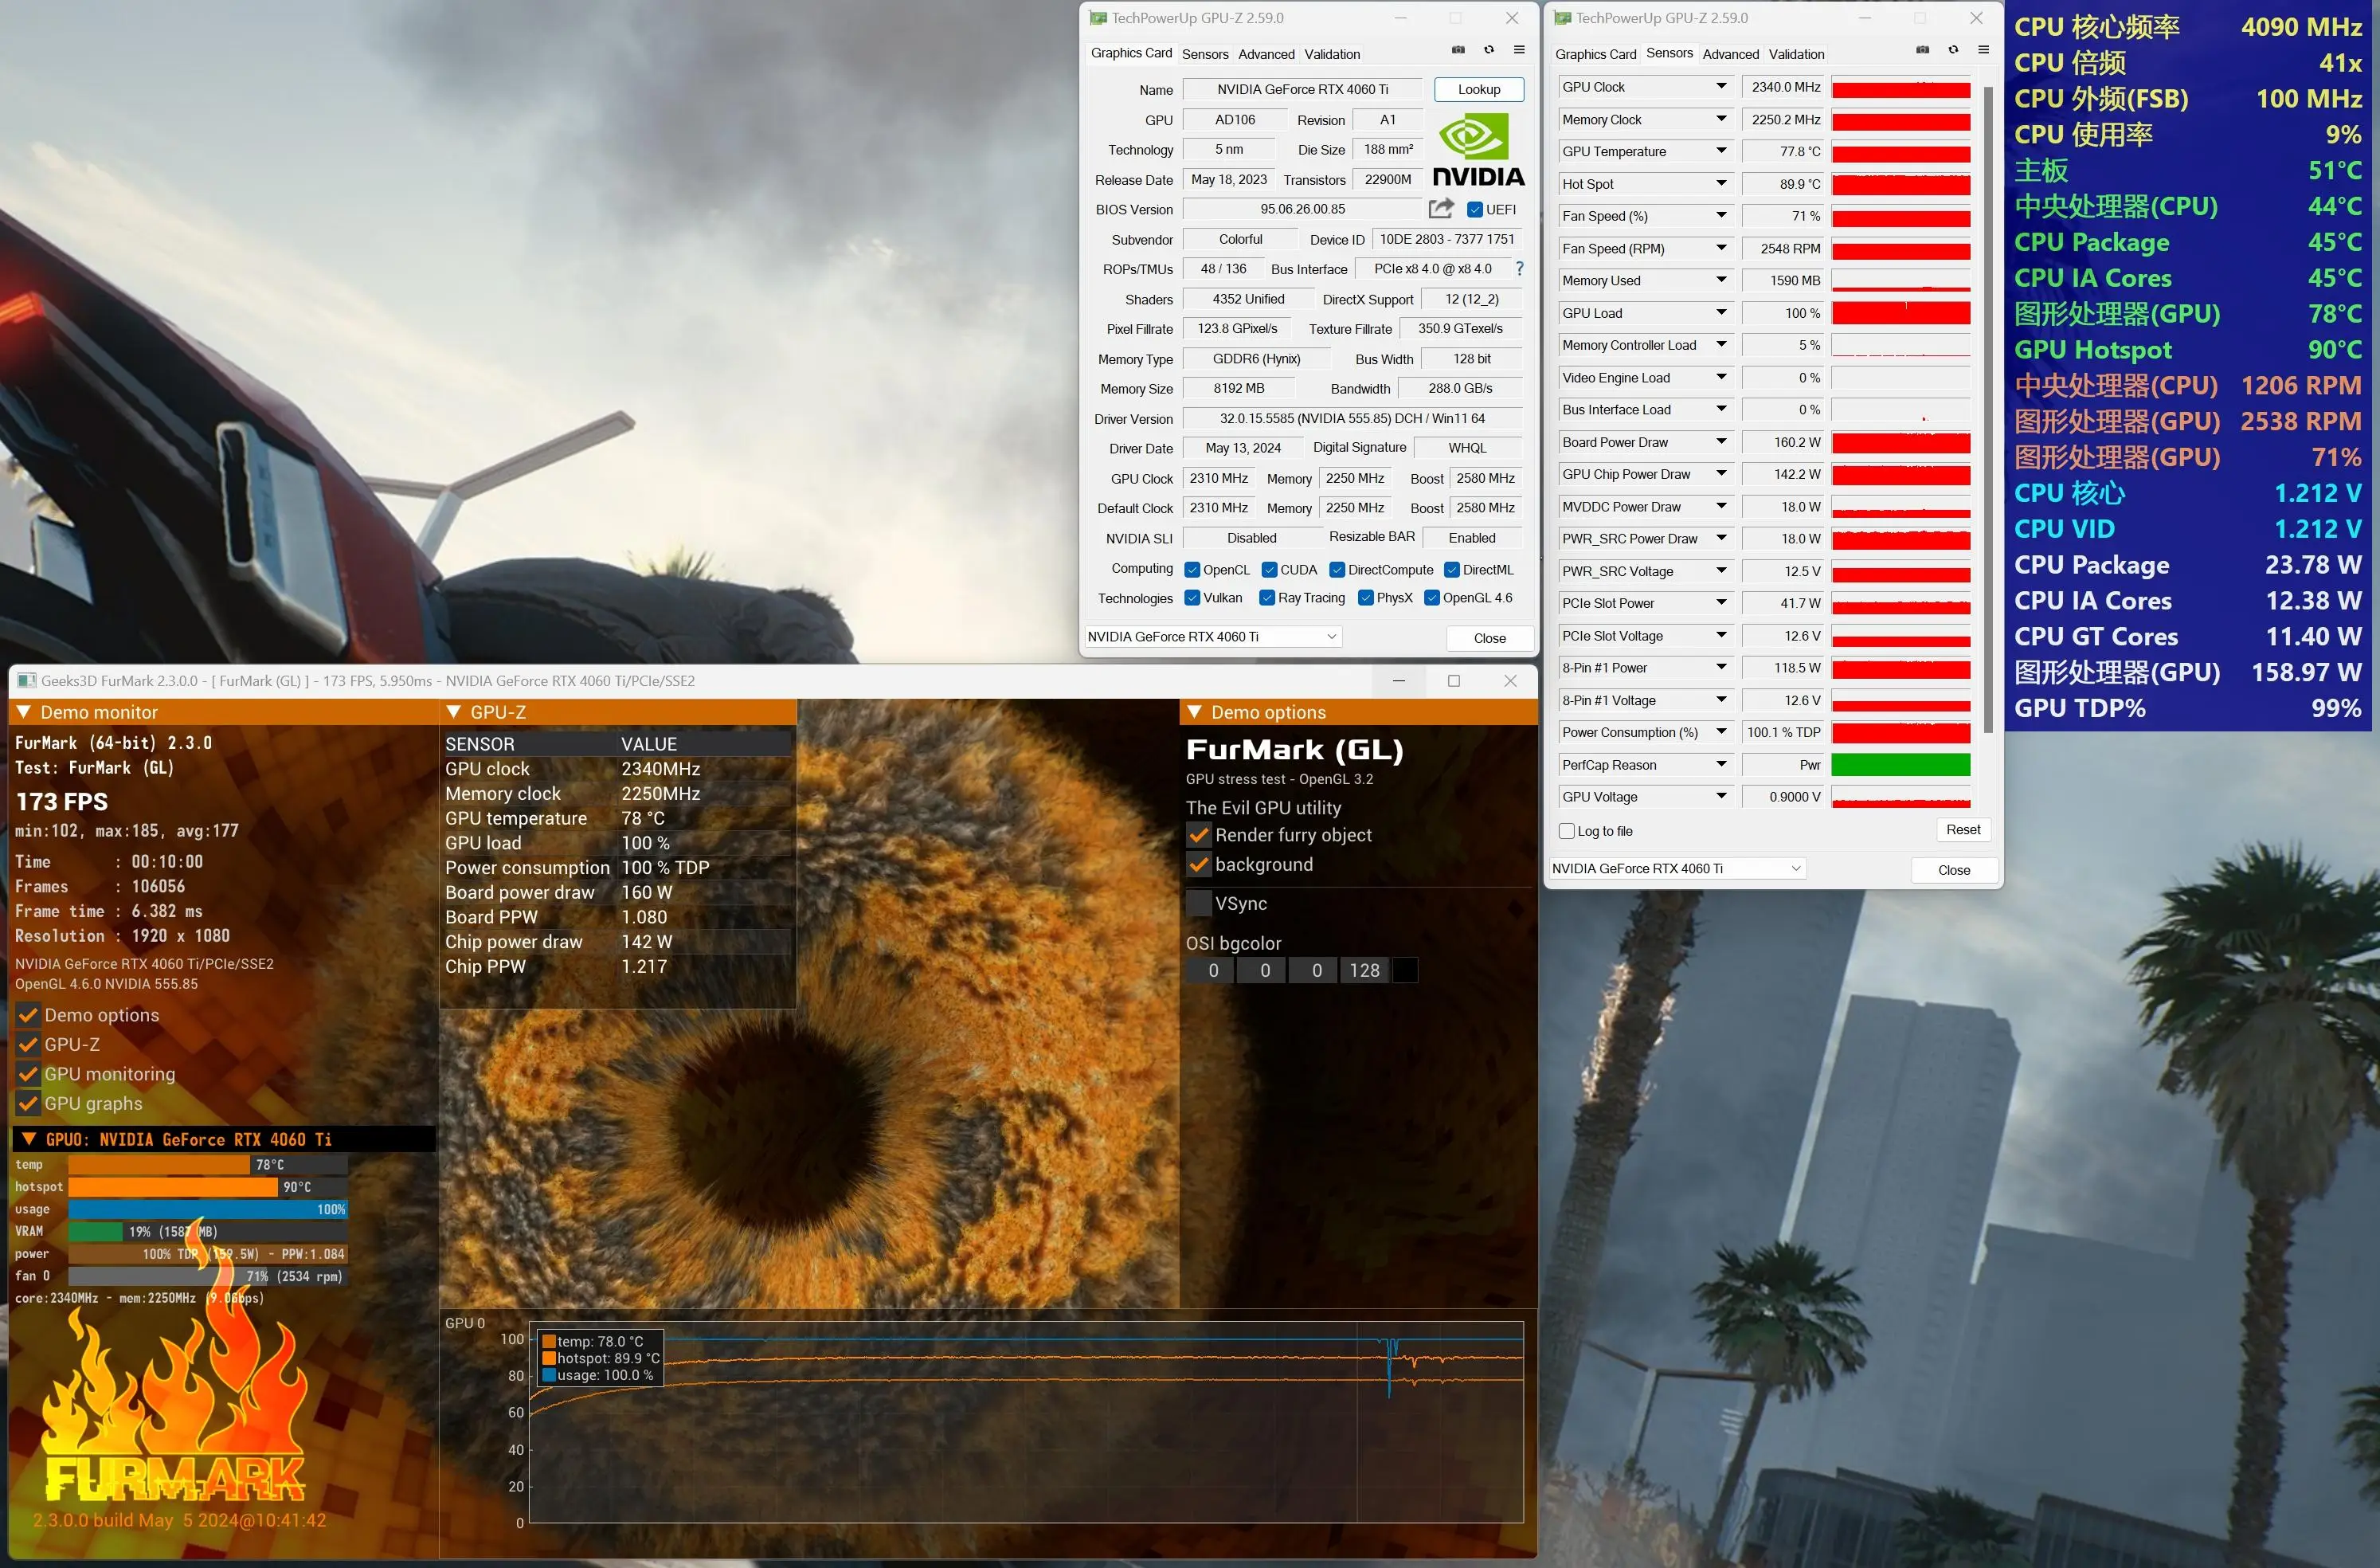Toggle the Render furry object checkbox
The height and width of the screenshot is (1568, 2380).
(x=1200, y=835)
